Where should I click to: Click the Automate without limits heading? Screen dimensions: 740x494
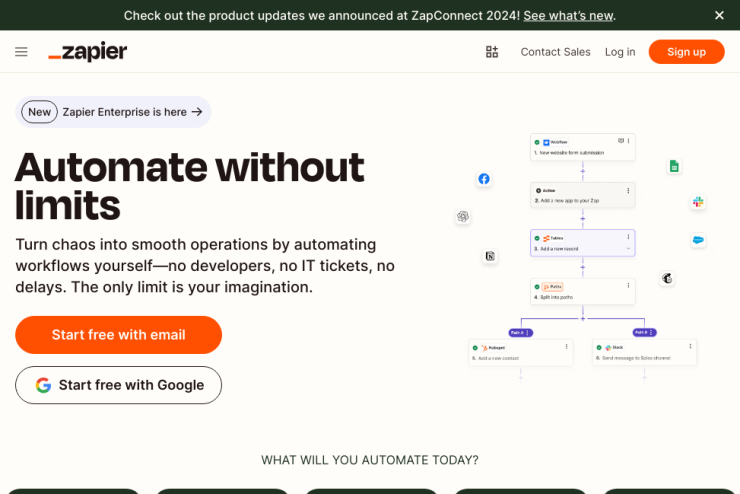tap(190, 186)
